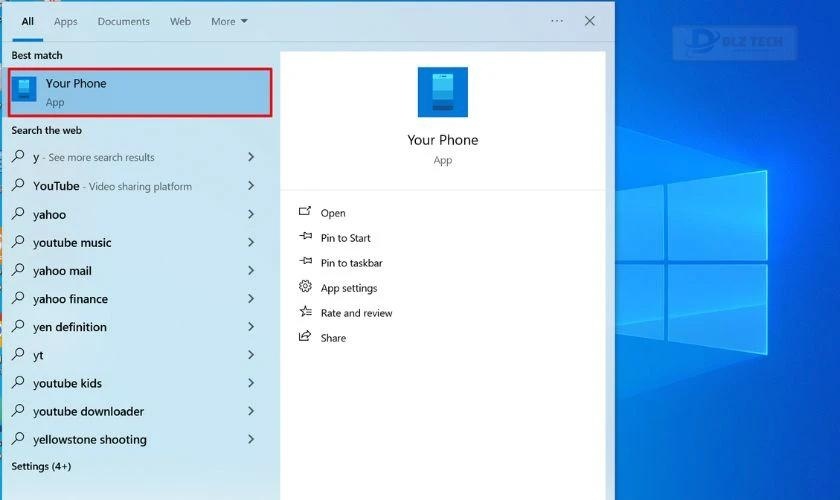The height and width of the screenshot is (500, 840).
Task: Click the App settings gear icon
Action: (x=305, y=288)
